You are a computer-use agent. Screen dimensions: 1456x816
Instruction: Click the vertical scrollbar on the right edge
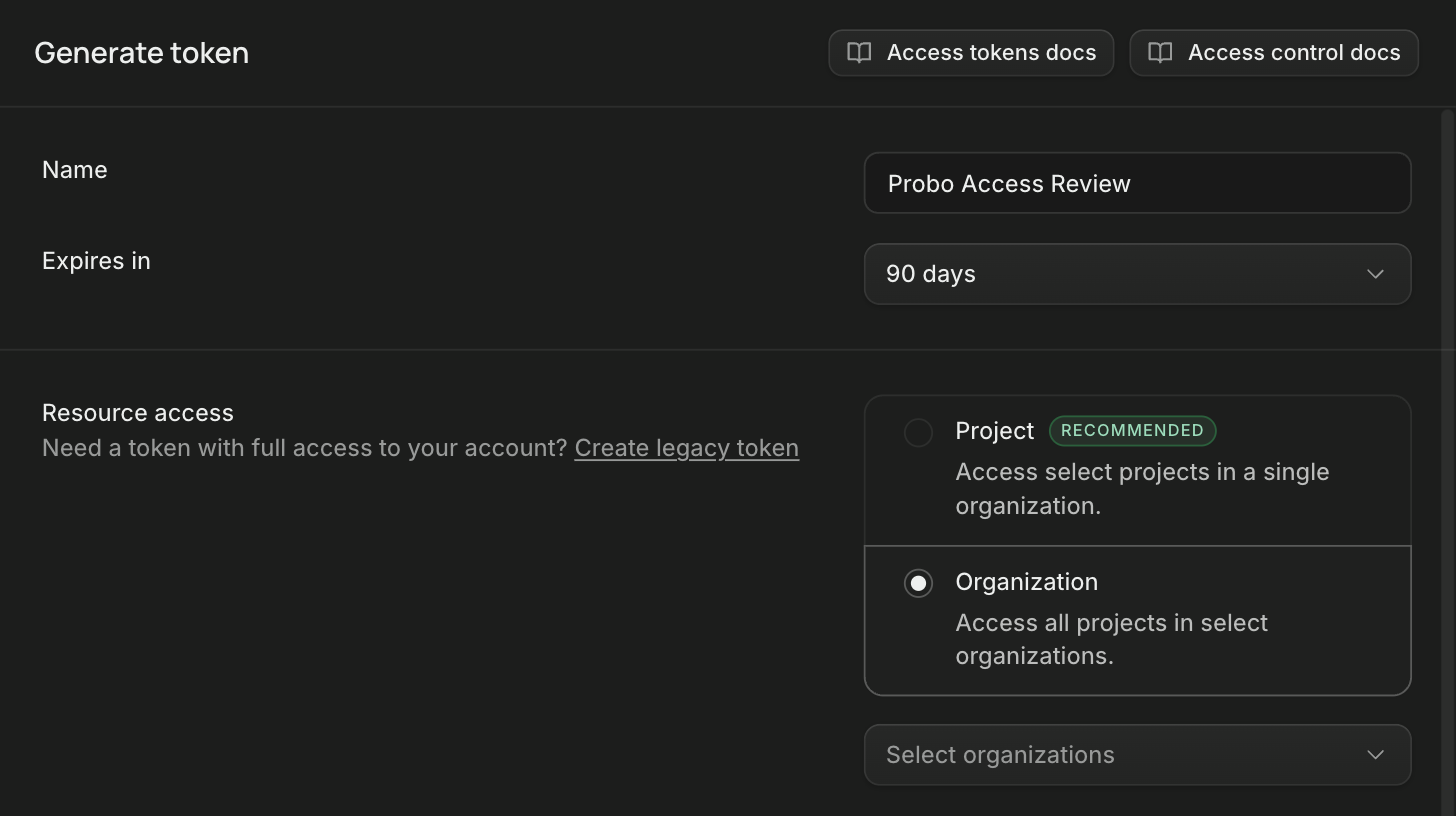(1448, 460)
